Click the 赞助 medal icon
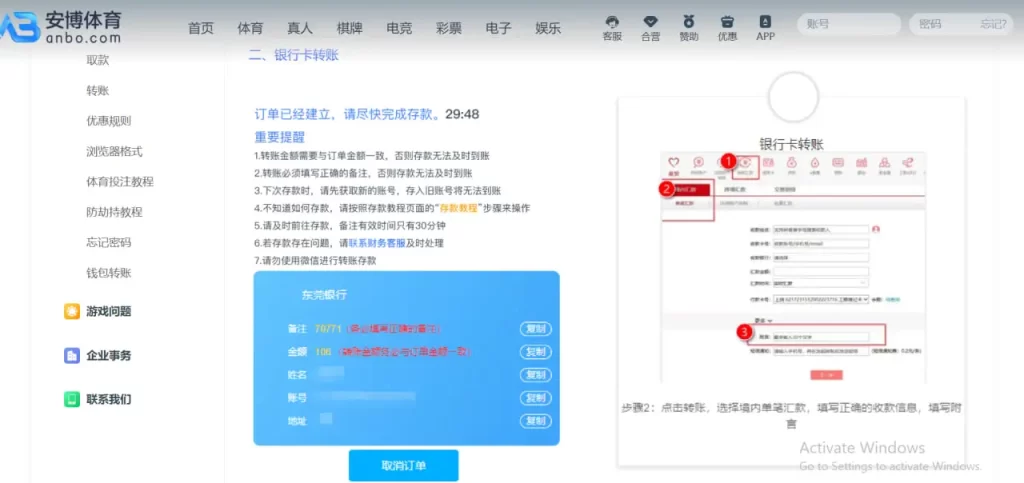Viewport: 1024px width, 483px height. [689, 22]
